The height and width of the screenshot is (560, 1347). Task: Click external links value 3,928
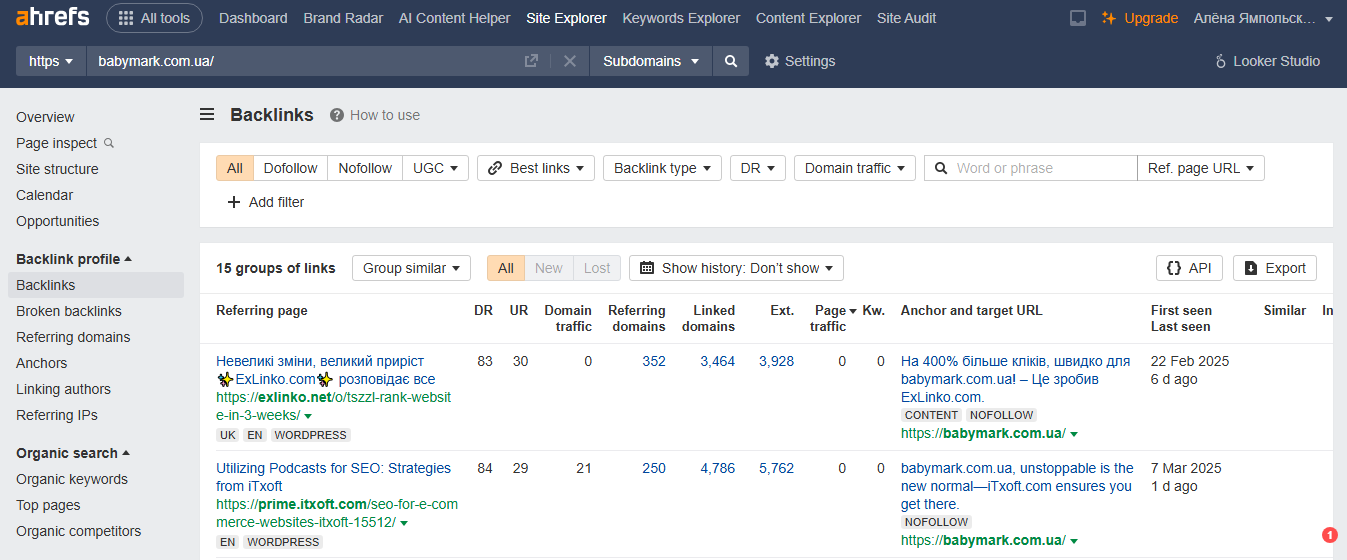776,361
